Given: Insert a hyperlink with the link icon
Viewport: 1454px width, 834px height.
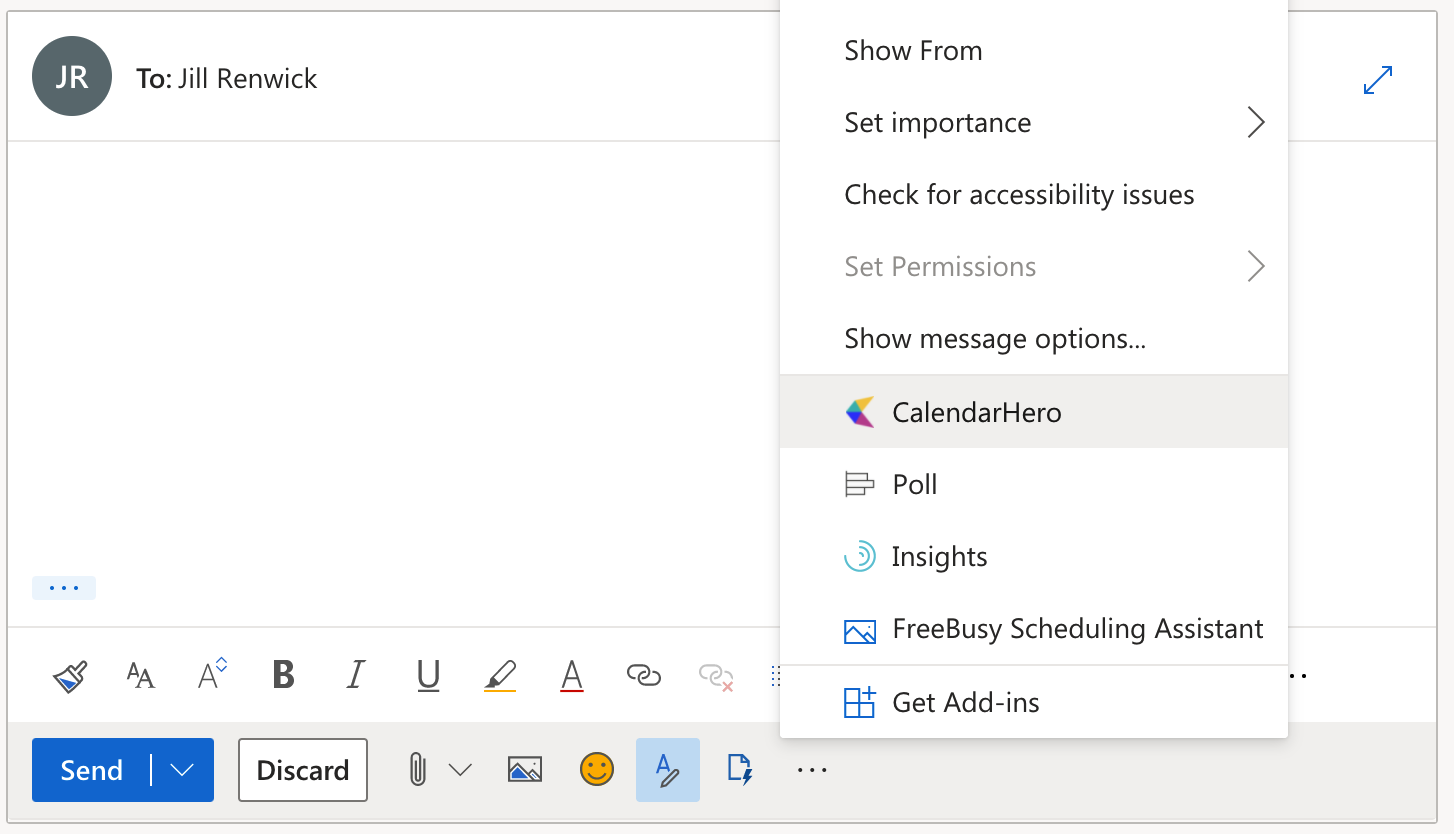Looking at the screenshot, I should click(x=643, y=676).
